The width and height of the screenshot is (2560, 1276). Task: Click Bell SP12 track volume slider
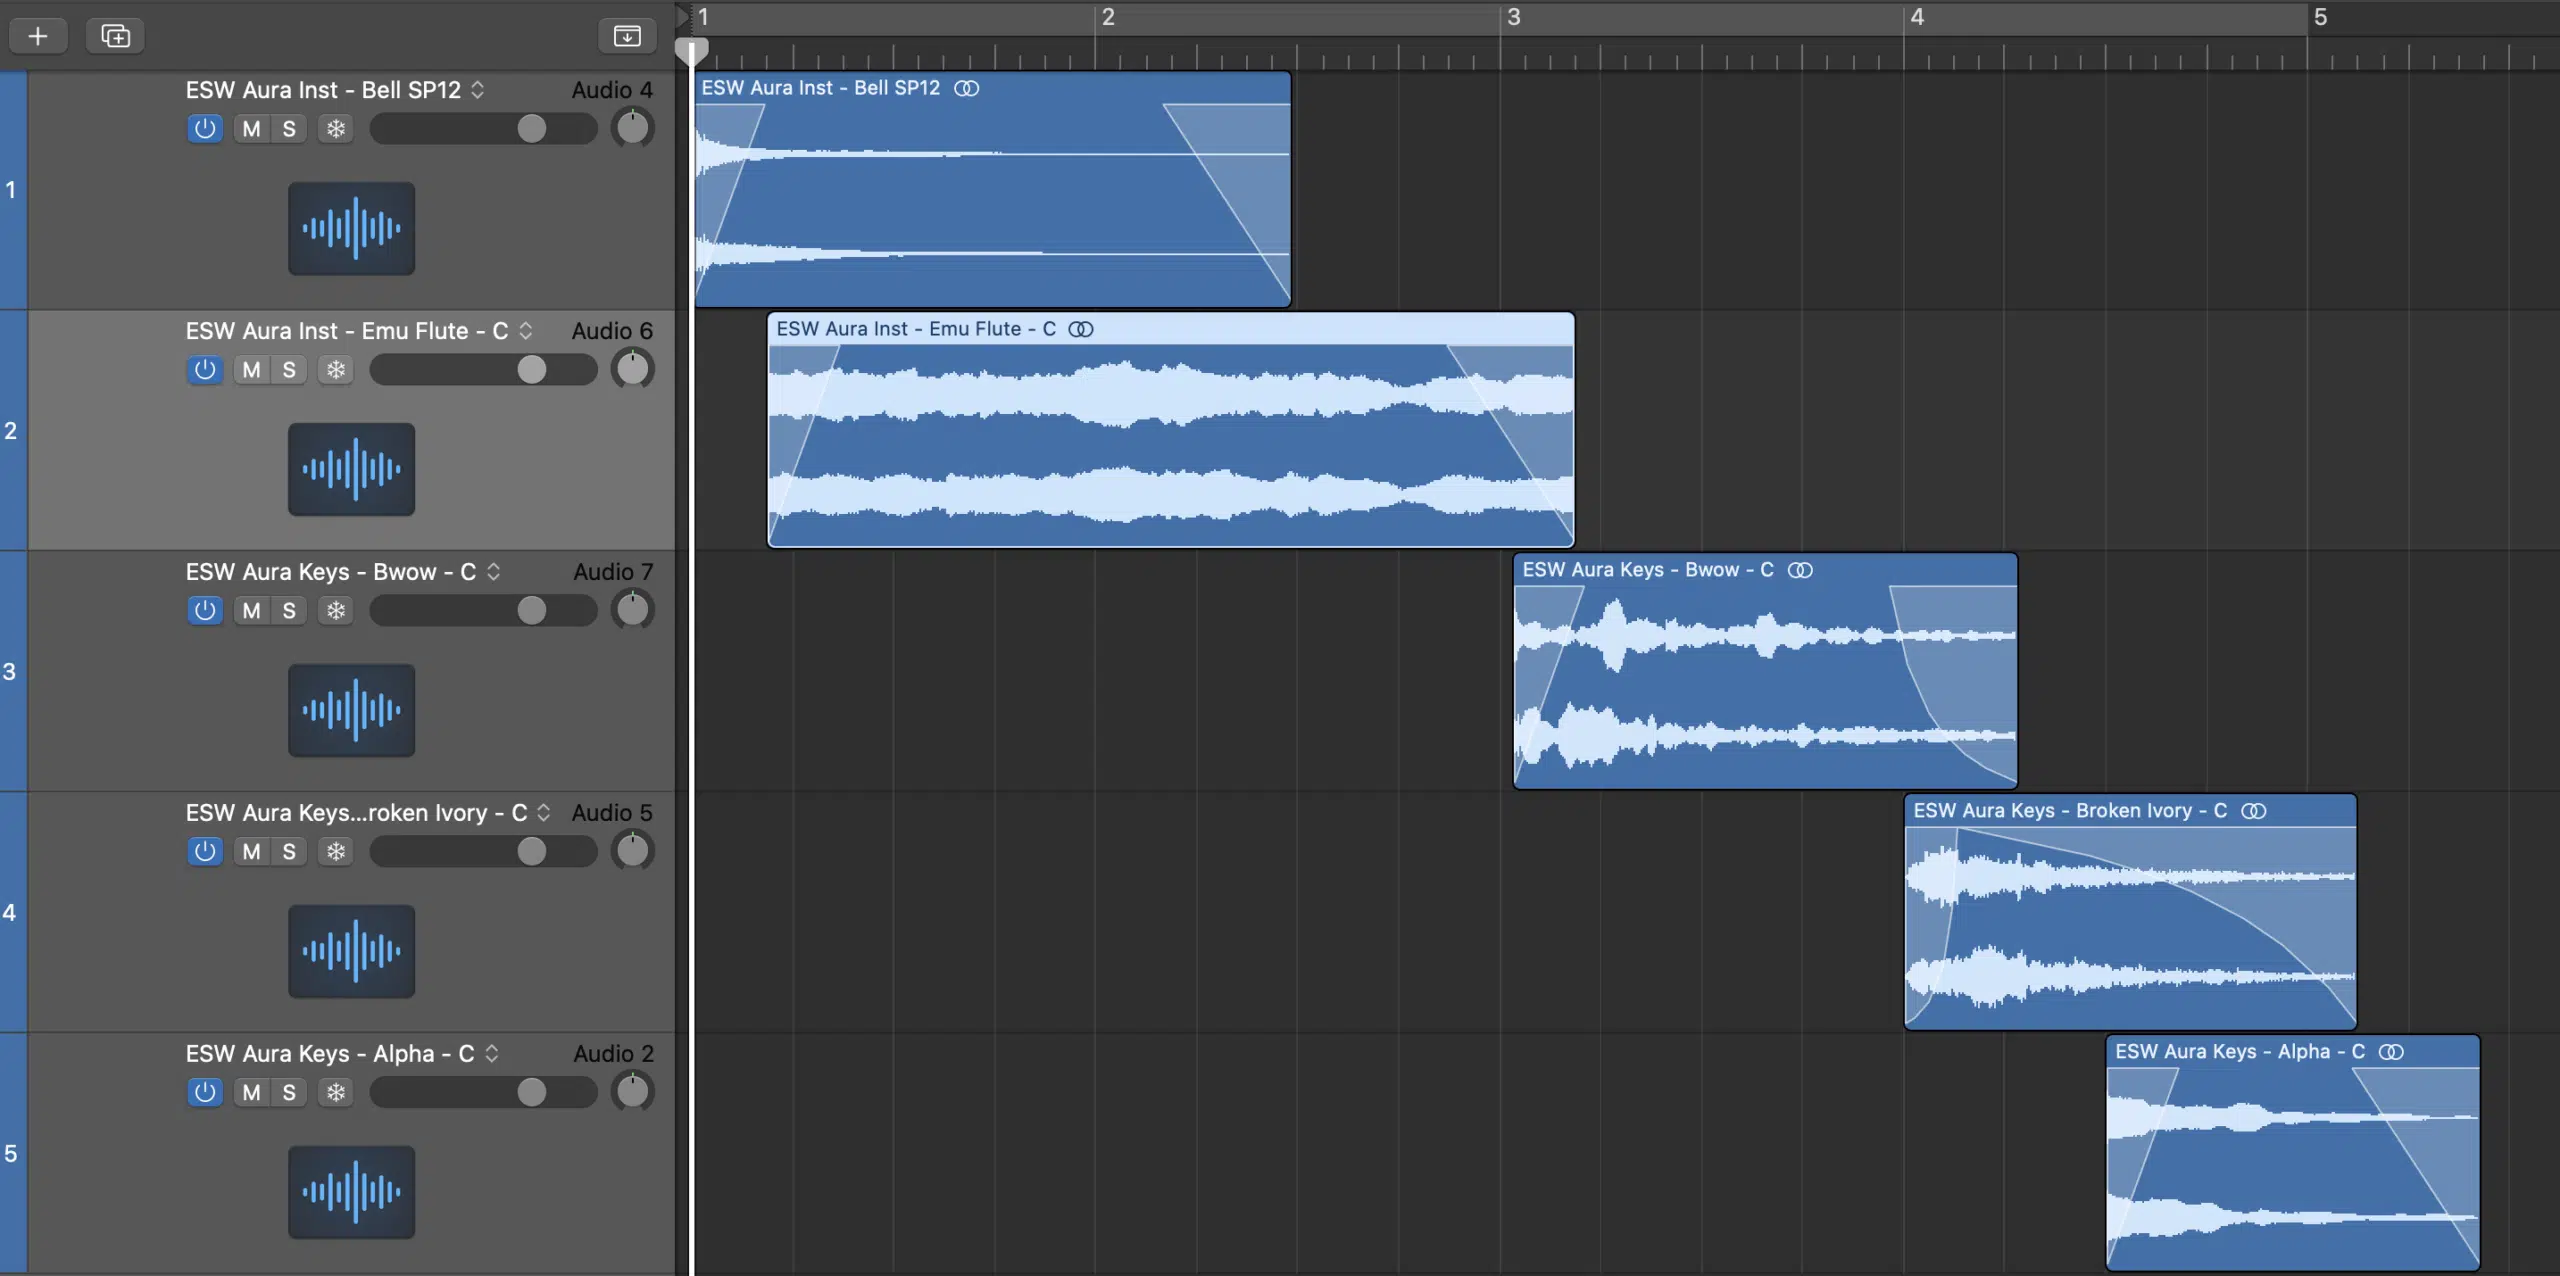tap(483, 129)
